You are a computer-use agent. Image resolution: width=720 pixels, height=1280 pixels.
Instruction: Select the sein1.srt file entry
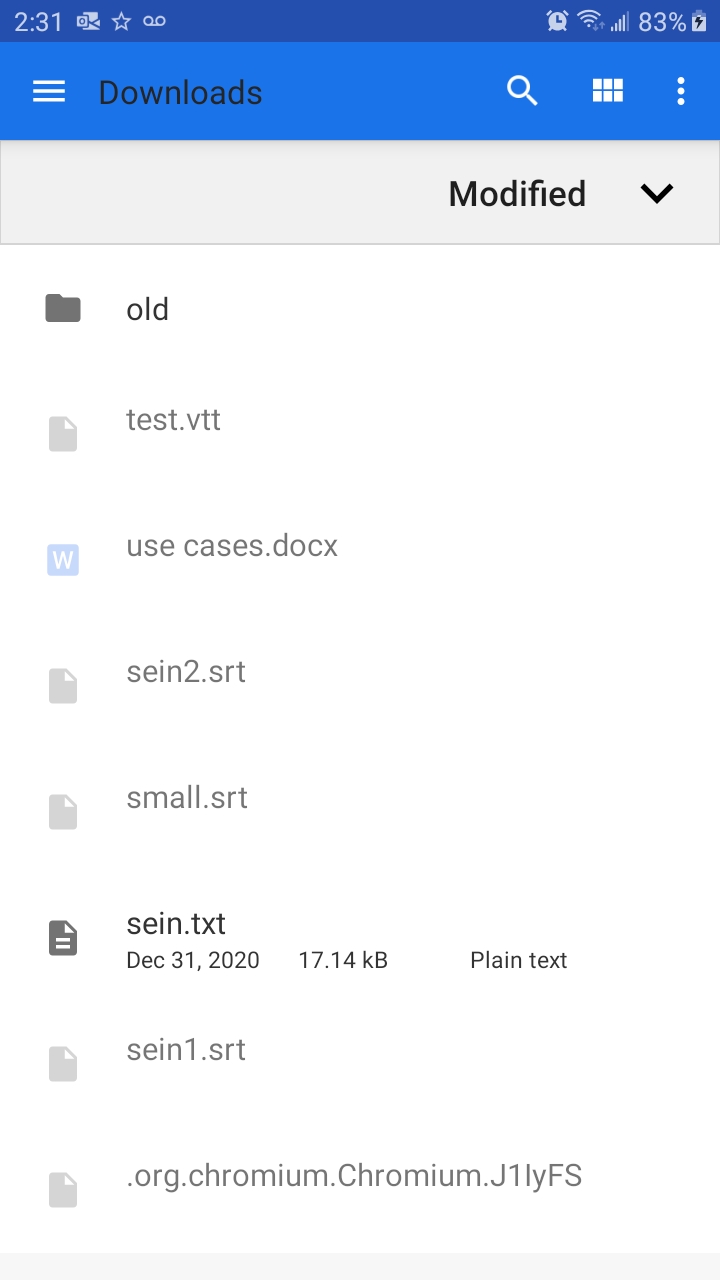click(300, 1049)
